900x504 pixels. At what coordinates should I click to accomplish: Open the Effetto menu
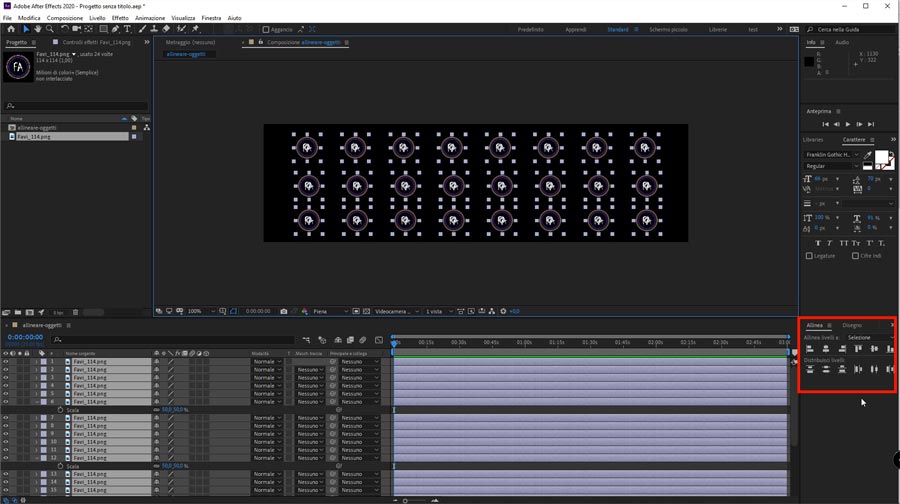point(120,18)
